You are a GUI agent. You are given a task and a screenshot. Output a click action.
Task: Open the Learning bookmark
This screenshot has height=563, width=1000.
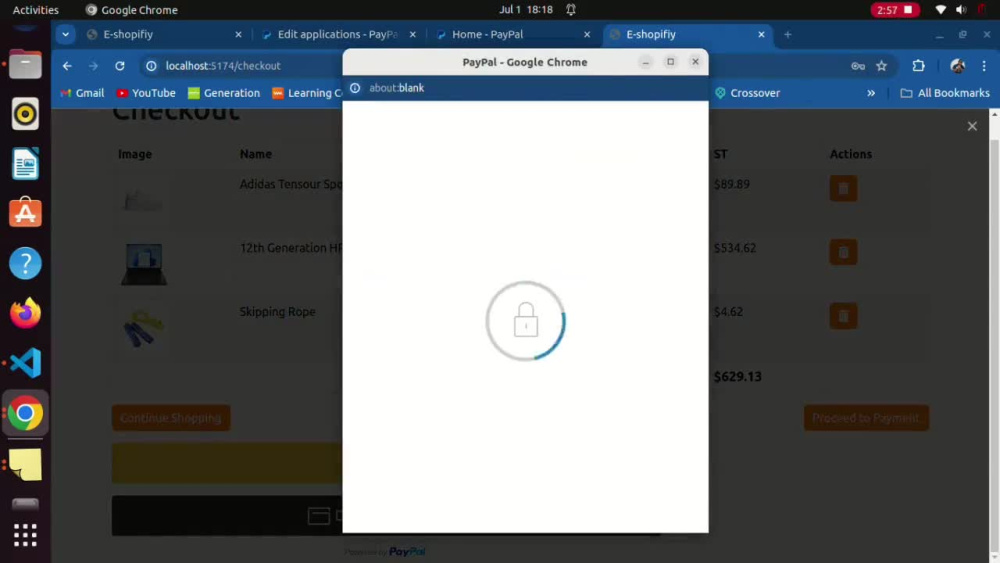(307, 93)
